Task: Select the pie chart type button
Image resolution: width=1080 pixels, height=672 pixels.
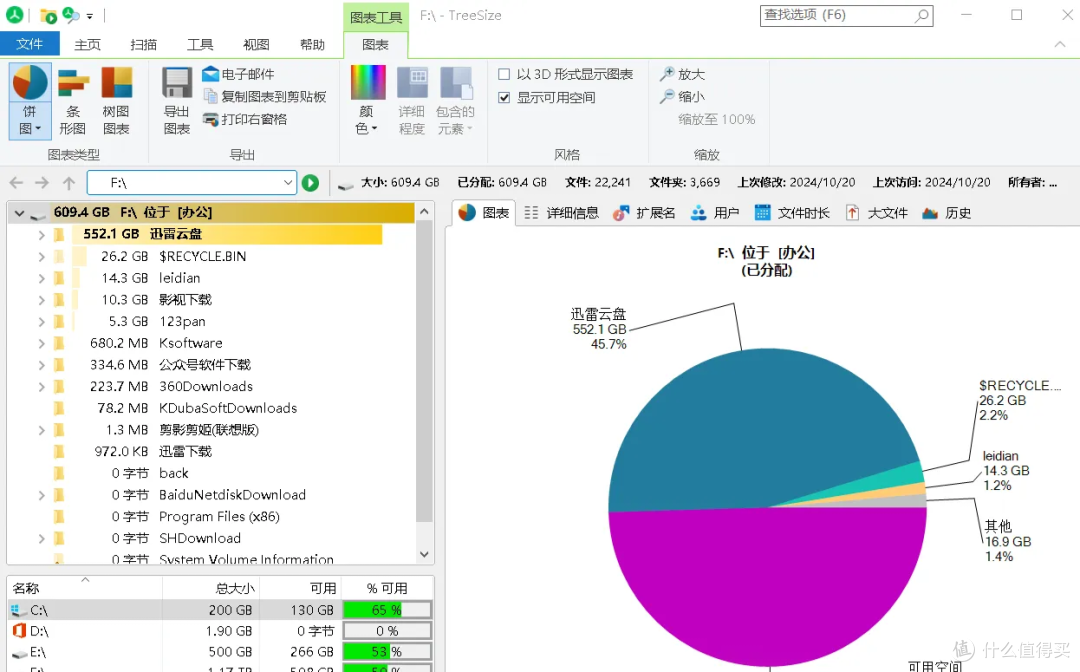Action: point(30,101)
